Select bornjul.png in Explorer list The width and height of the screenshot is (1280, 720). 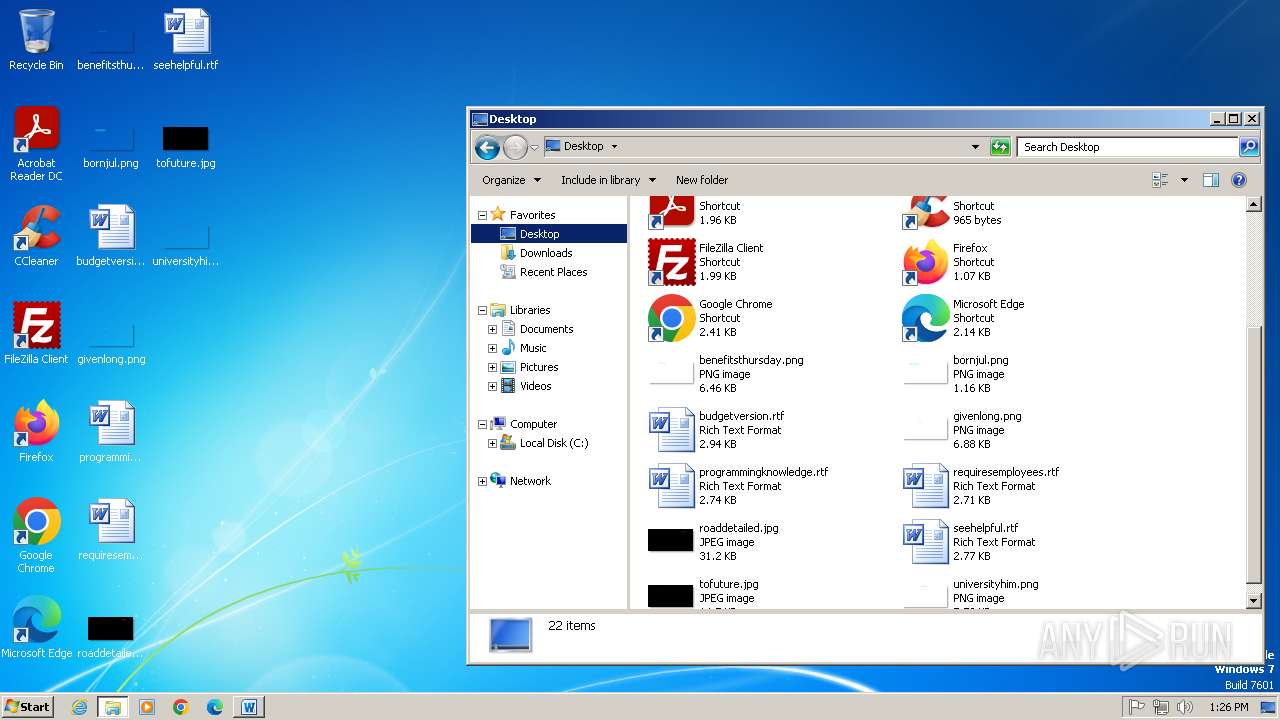(955, 374)
